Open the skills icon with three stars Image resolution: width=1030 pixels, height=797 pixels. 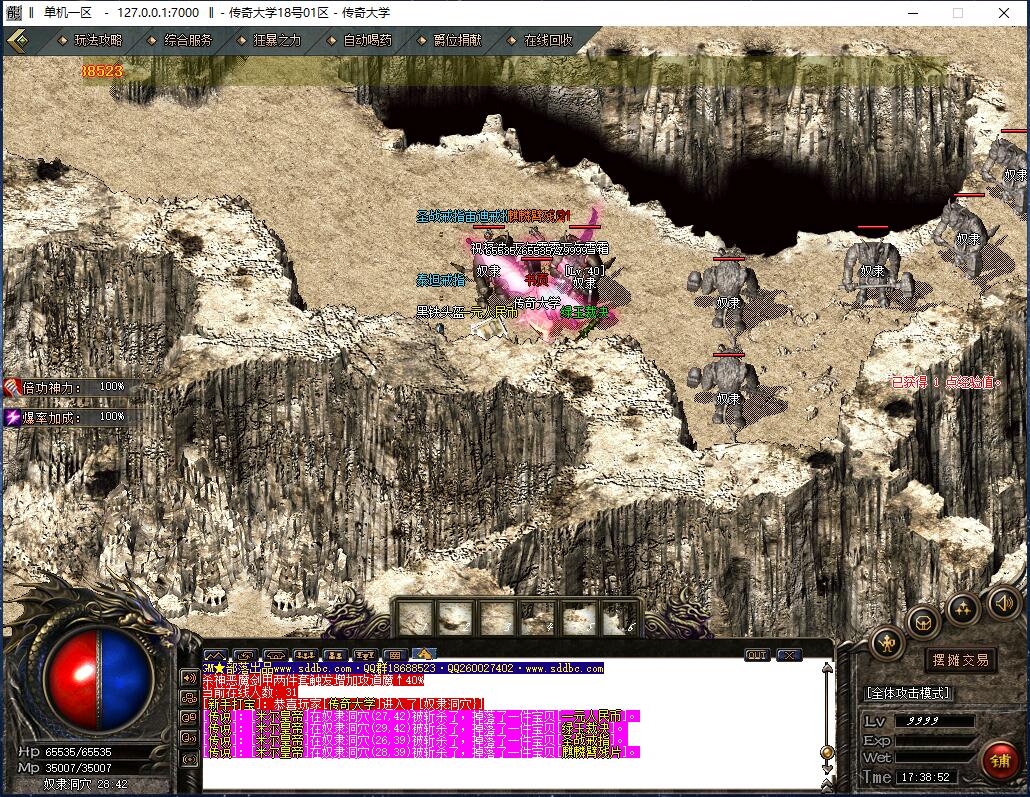pyautogui.click(x=963, y=608)
